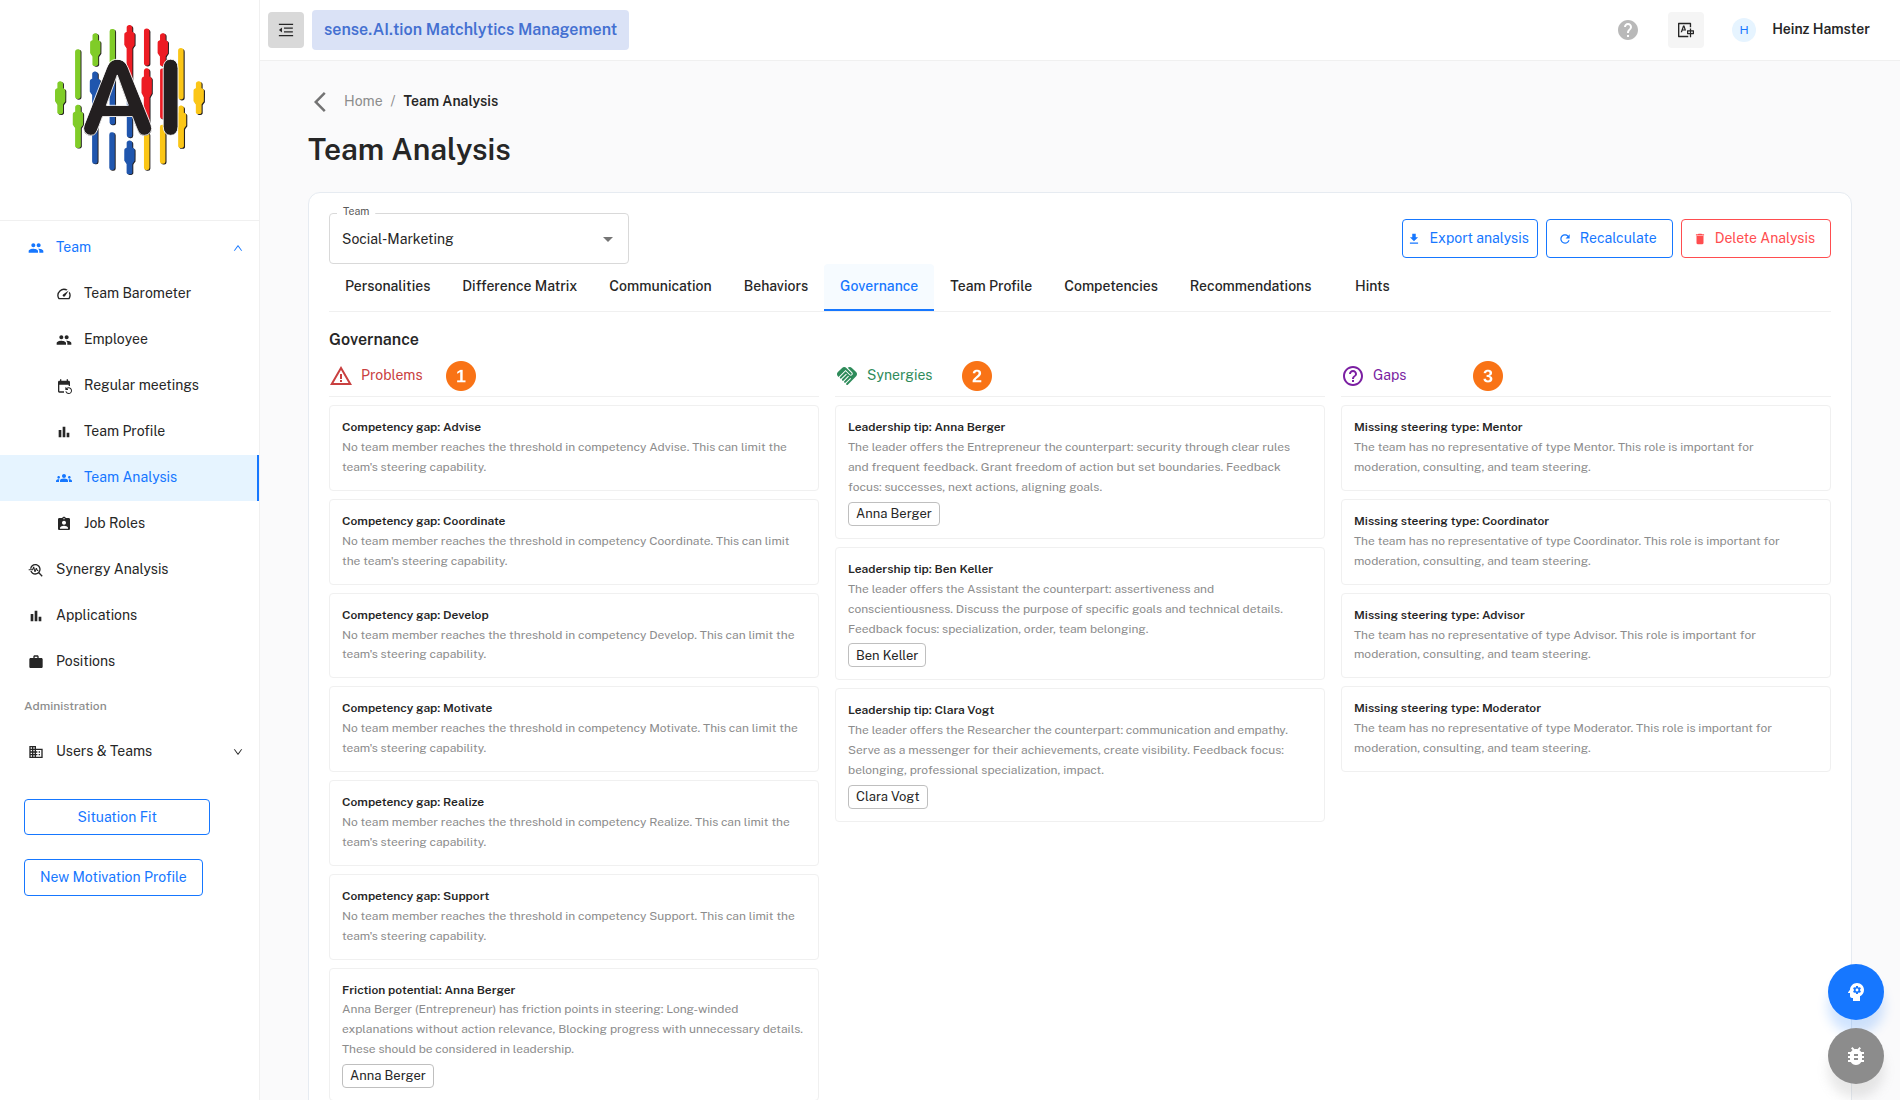1900x1100 pixels.
Task: Click the Positions briefcase icon
Action: point(36,662)
